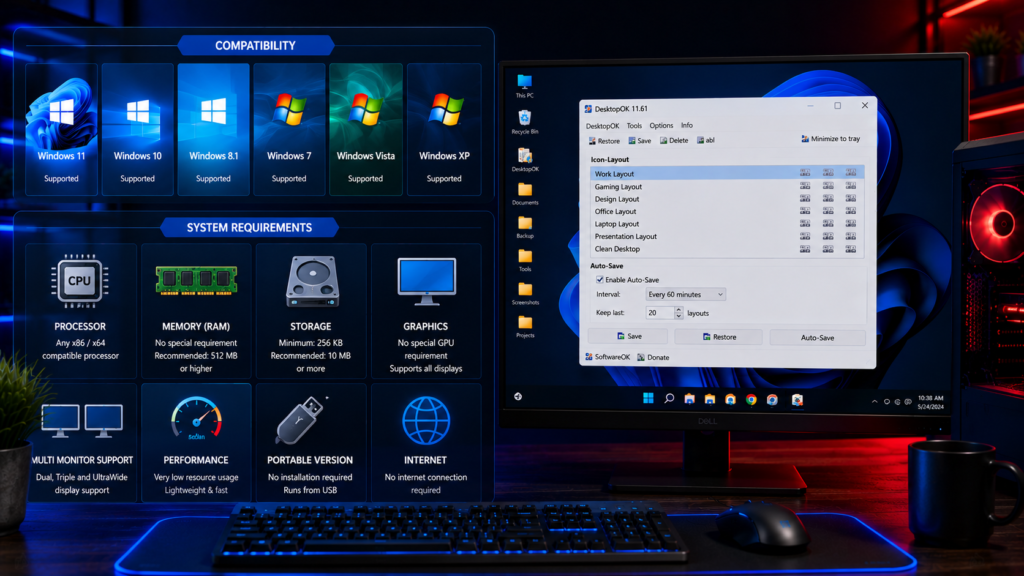
Task: Click the large Restore button at bottom
Action: (x=718, y=337)
